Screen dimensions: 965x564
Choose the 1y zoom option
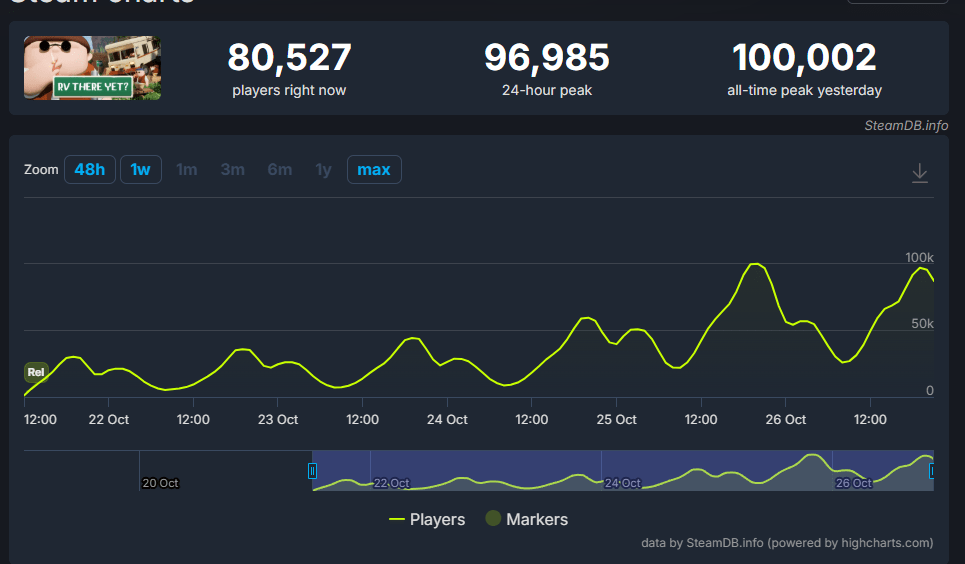click(x=323, y=170)
